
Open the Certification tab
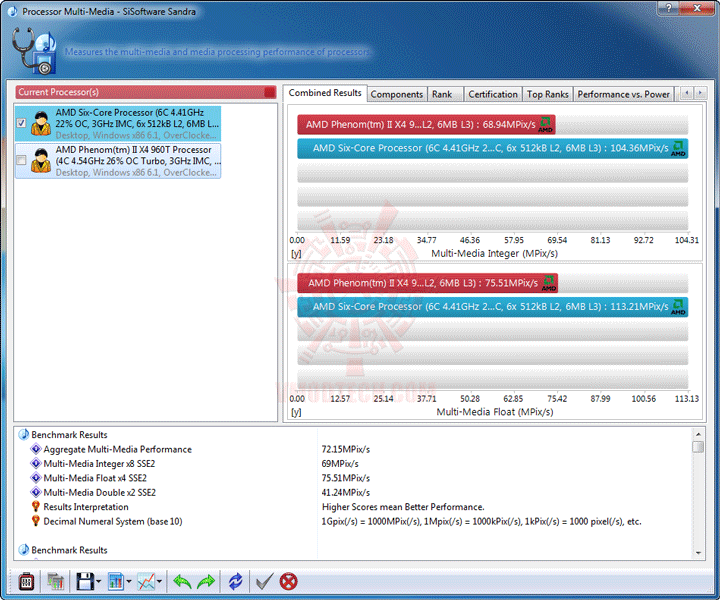pyautogui.click(x=493, y=94)
